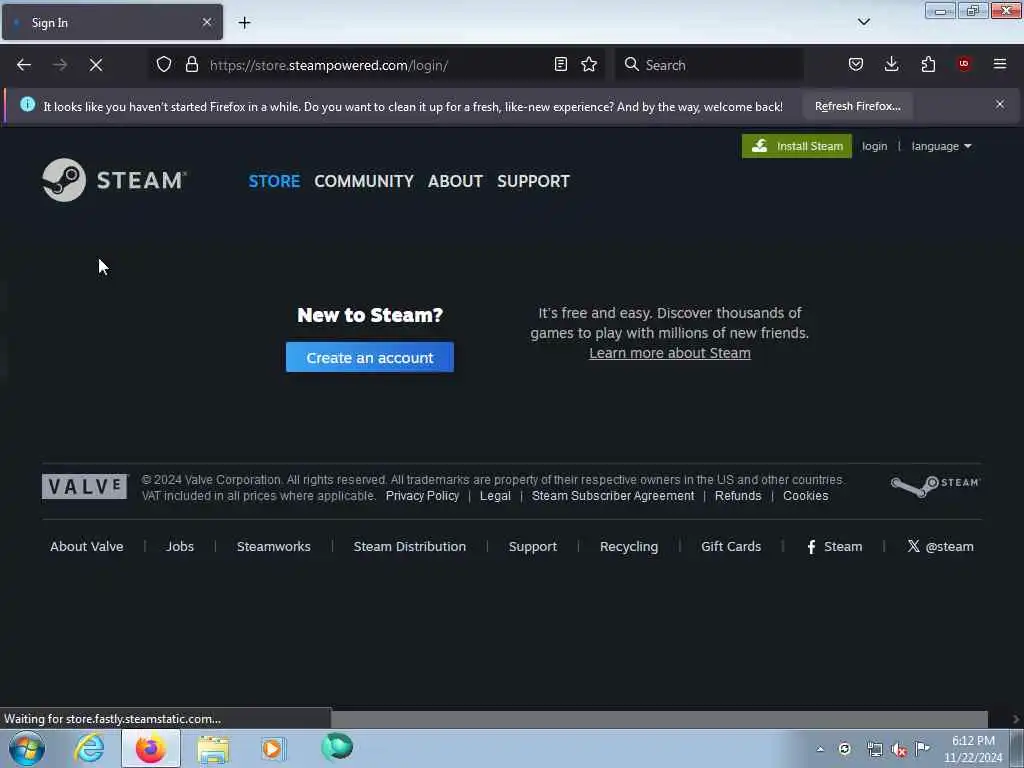1024x768 pixels.
Task: Open the Cookies footer link
Action: [806, 496]
